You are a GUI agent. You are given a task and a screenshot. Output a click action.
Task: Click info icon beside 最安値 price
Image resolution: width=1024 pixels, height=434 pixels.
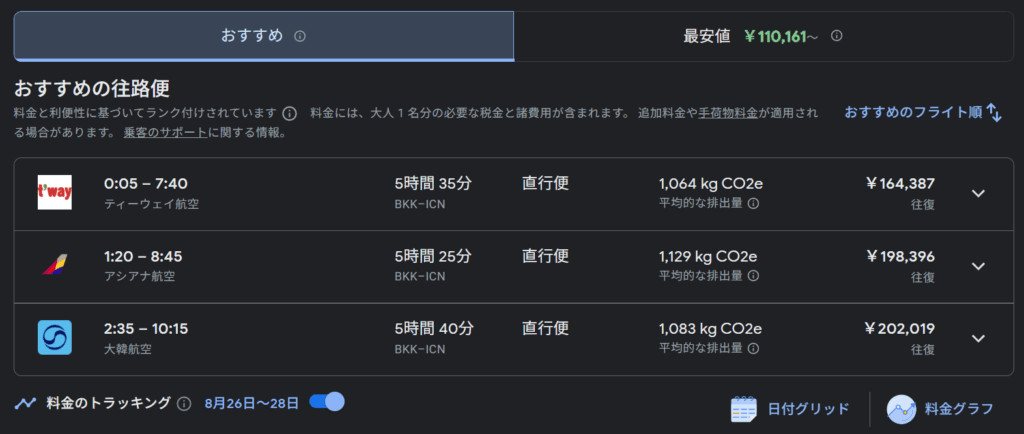[837, 36]
